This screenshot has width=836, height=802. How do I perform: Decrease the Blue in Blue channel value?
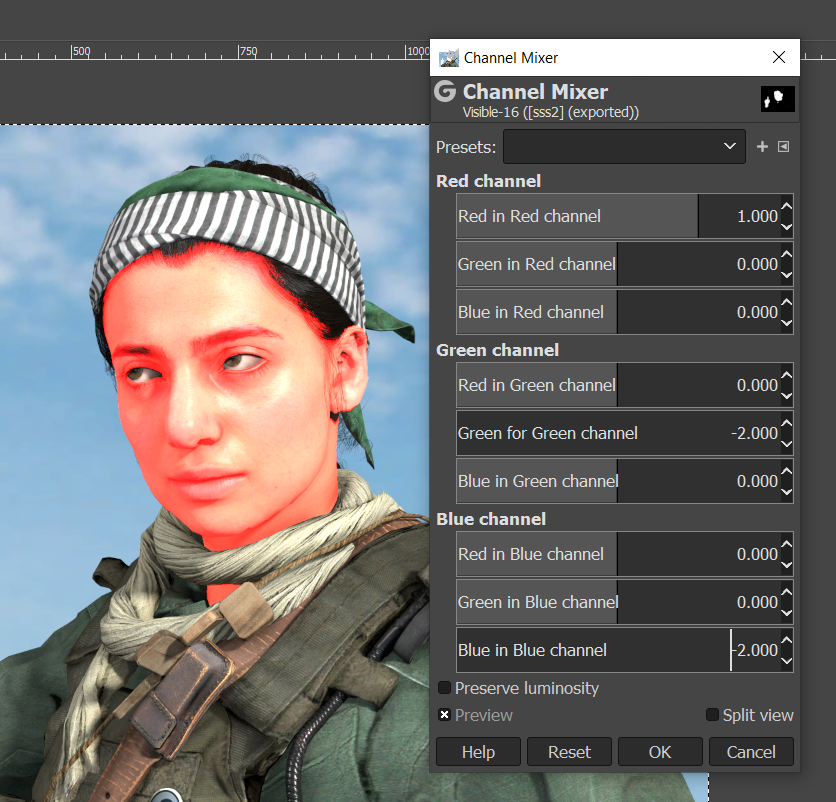(x=787, y=661)
